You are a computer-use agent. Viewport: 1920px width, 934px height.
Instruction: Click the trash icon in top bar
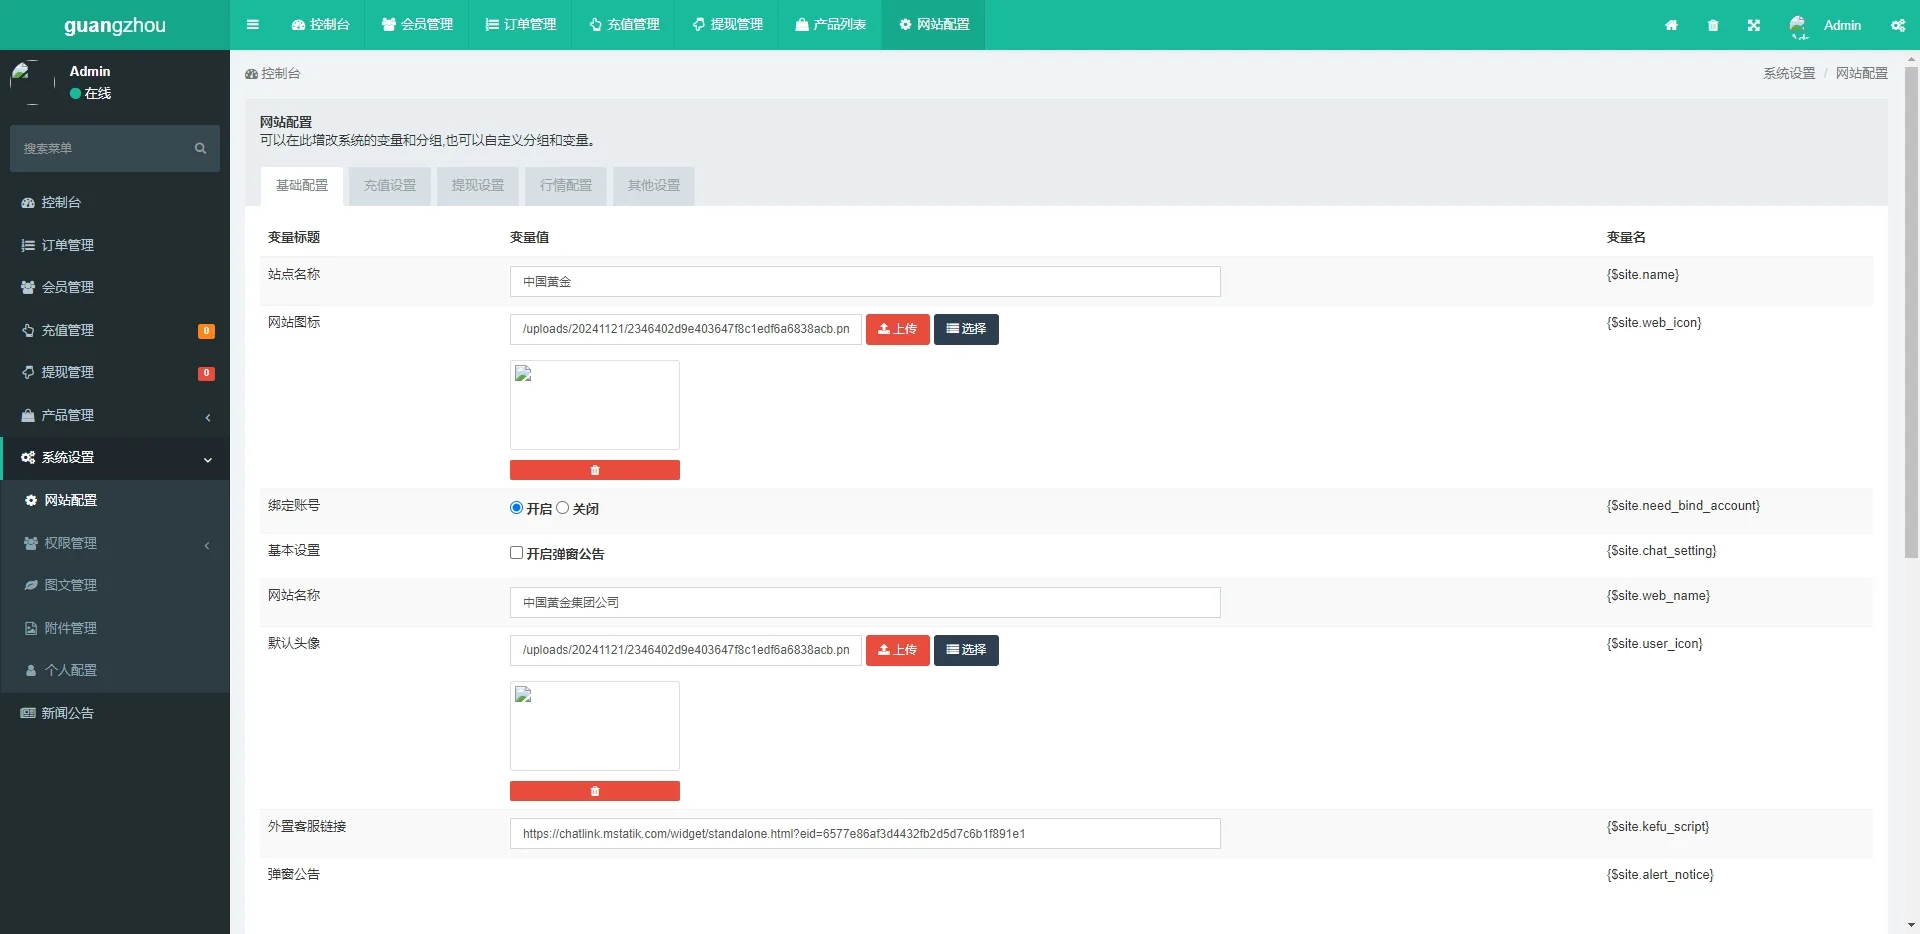[x=1713, y=25]
